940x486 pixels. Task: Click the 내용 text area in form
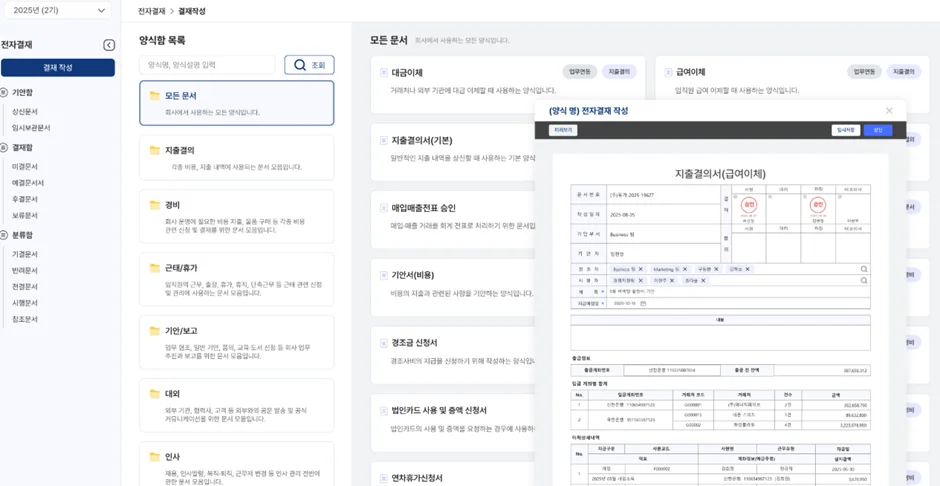[x=721, y=337]
